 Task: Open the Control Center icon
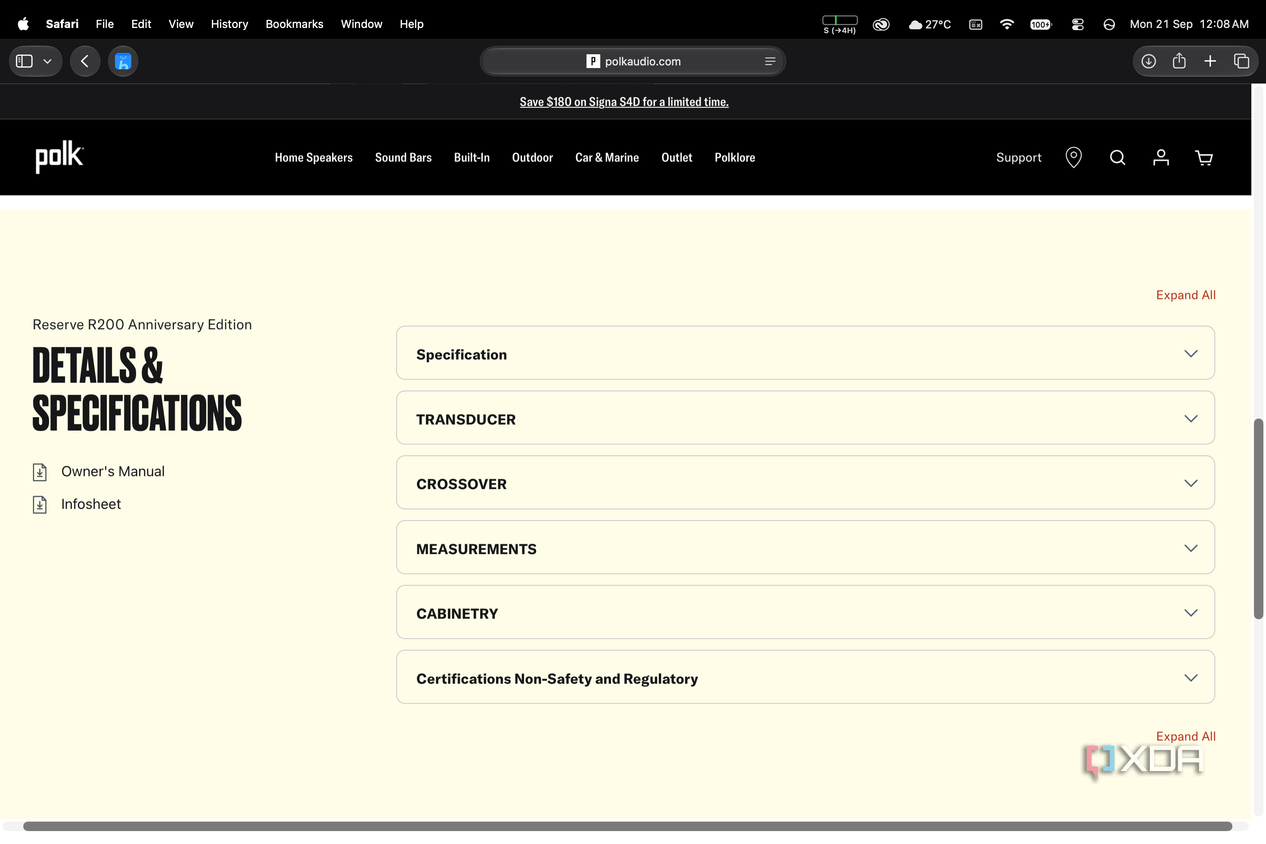click(1077, 24)
